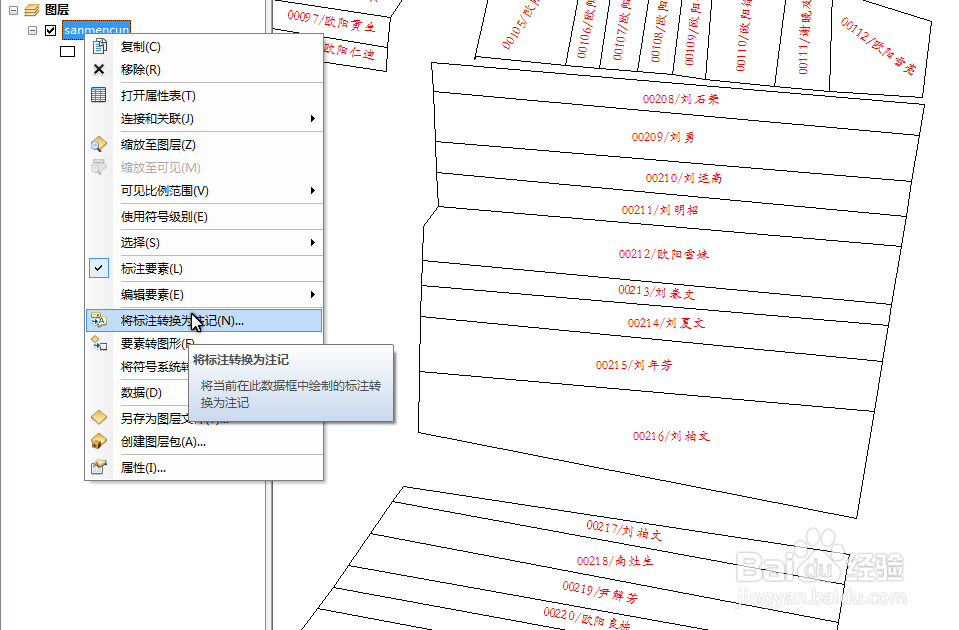The image size is (959, 630).
Task: Check the empty checkbox below the sanmencun layer
Action: [x=67, y=50]
